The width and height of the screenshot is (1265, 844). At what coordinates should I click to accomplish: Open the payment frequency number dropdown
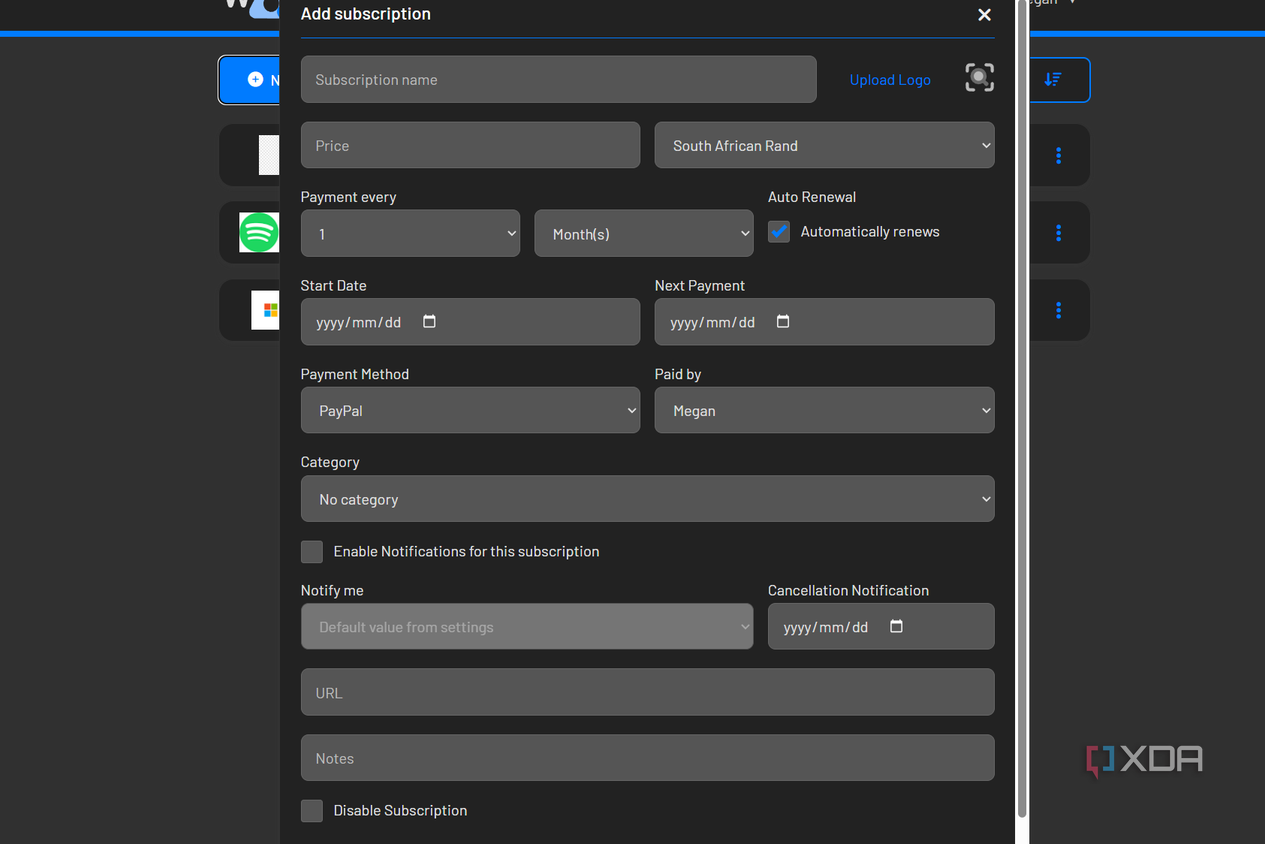point(410,233)
